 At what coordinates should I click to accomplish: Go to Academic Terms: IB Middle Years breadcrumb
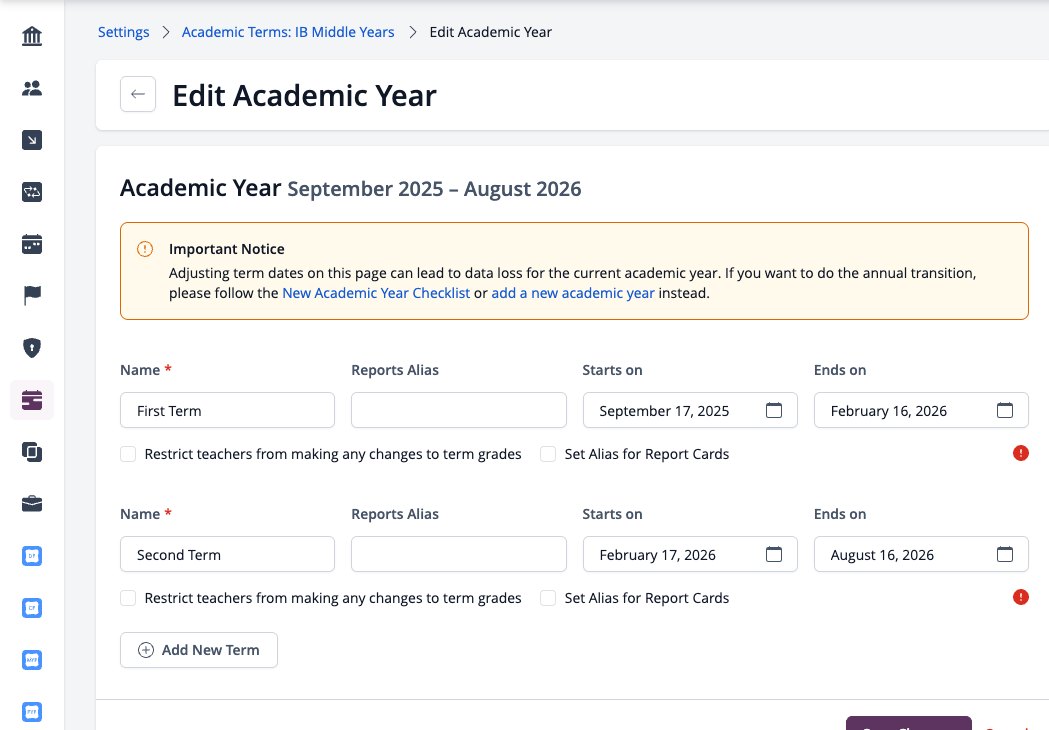coord(288,32)
